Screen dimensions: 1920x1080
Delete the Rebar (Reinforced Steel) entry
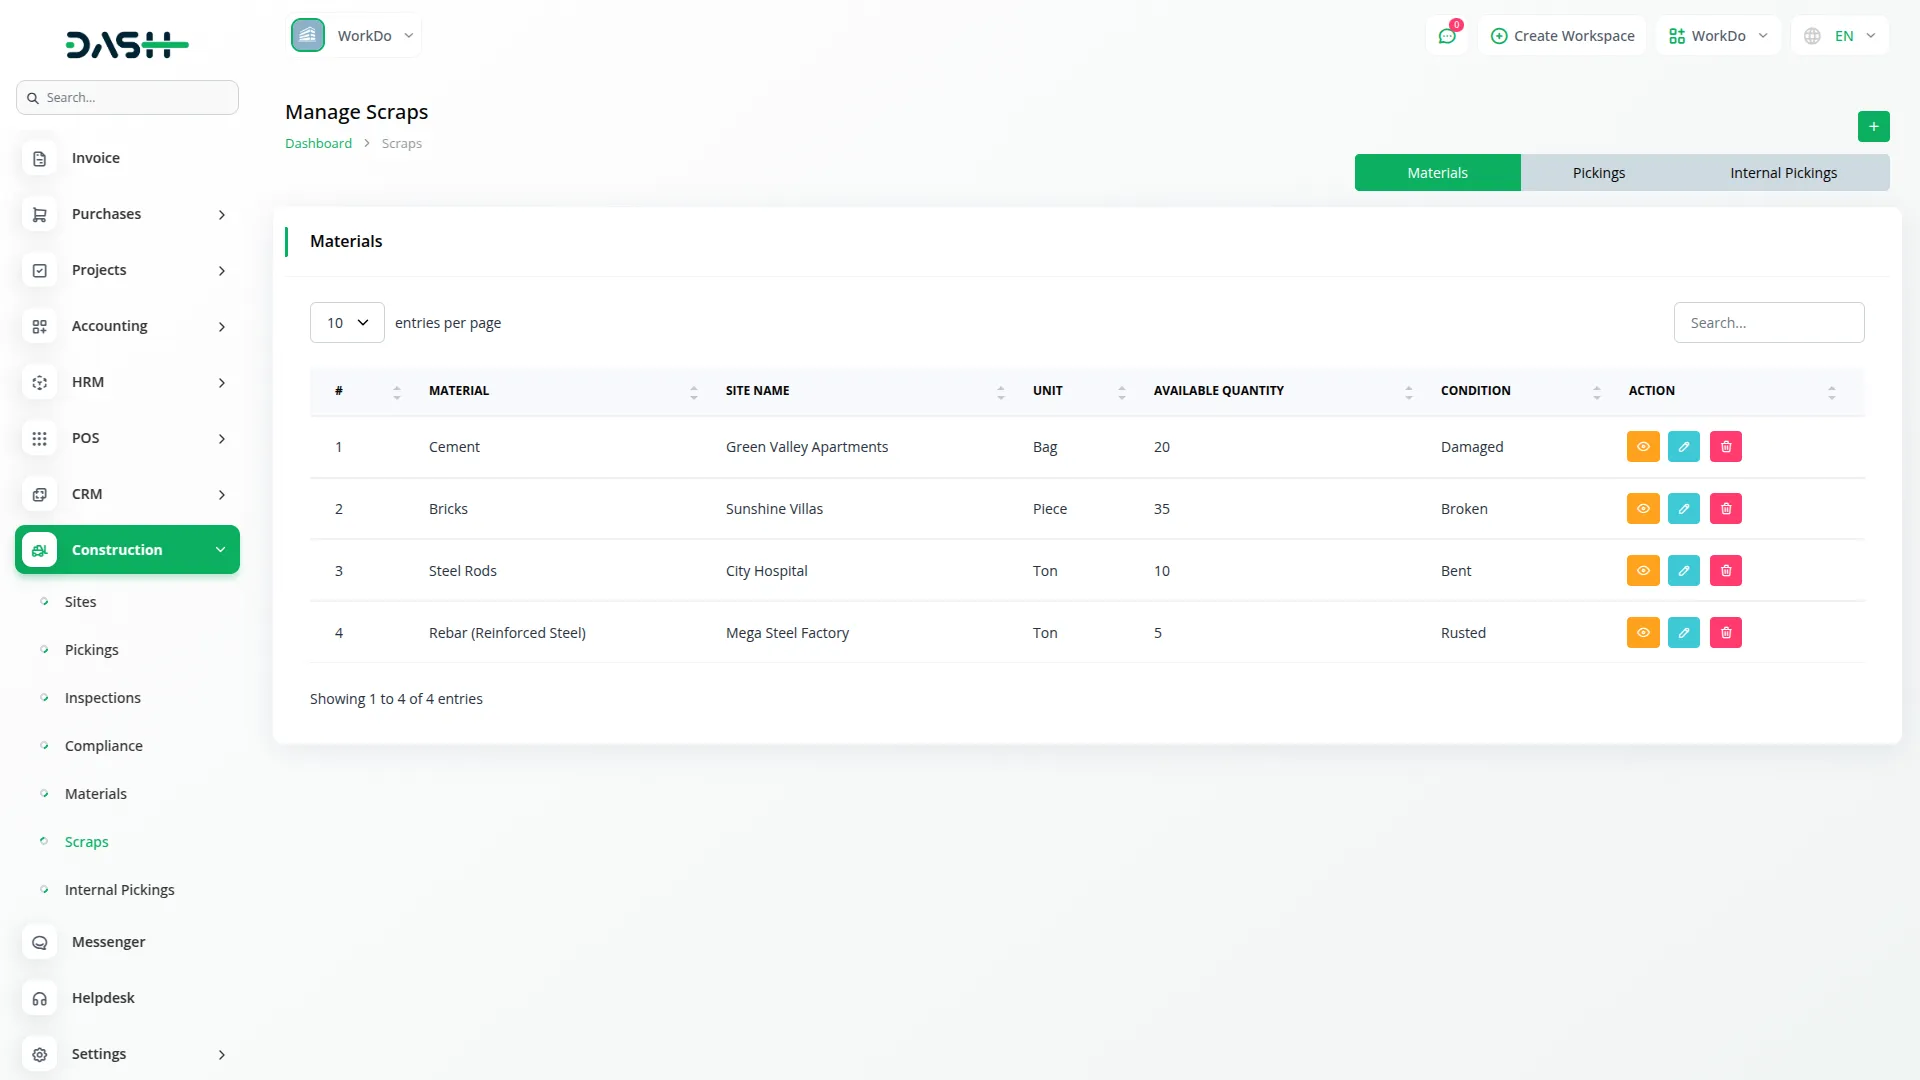1726,633
